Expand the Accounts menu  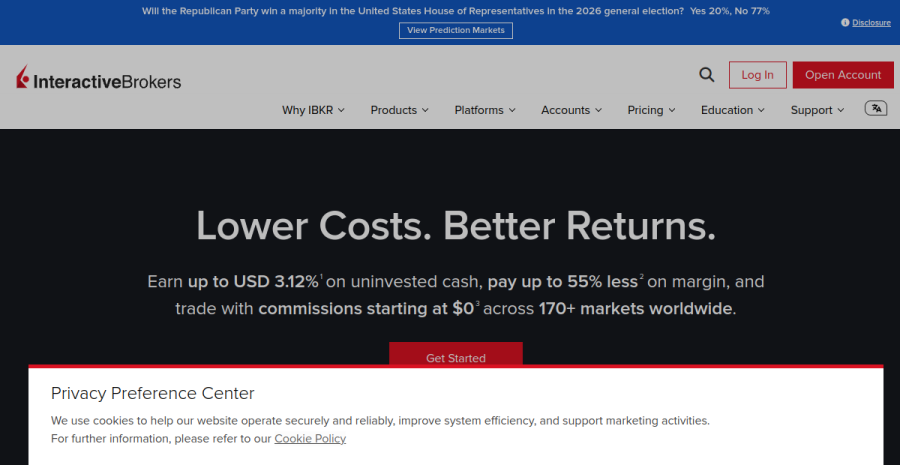(572, 110)
